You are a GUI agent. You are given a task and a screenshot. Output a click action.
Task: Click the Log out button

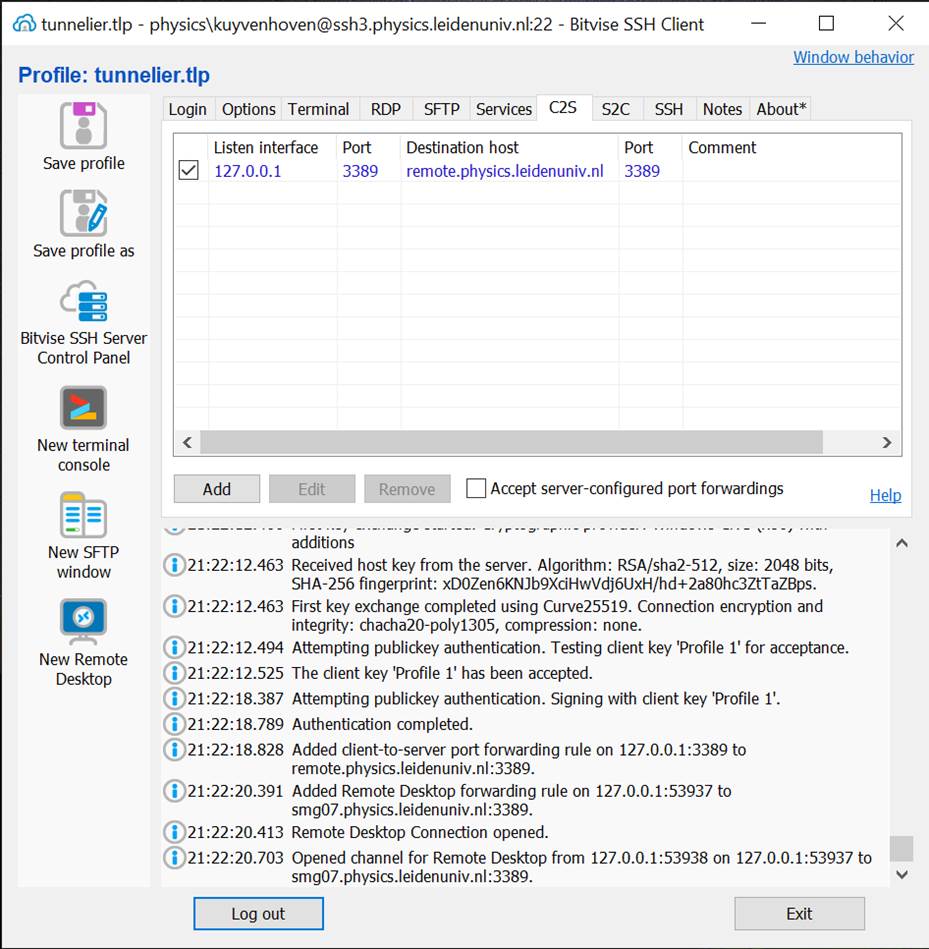pyautogui.click(x=258, y=913)
